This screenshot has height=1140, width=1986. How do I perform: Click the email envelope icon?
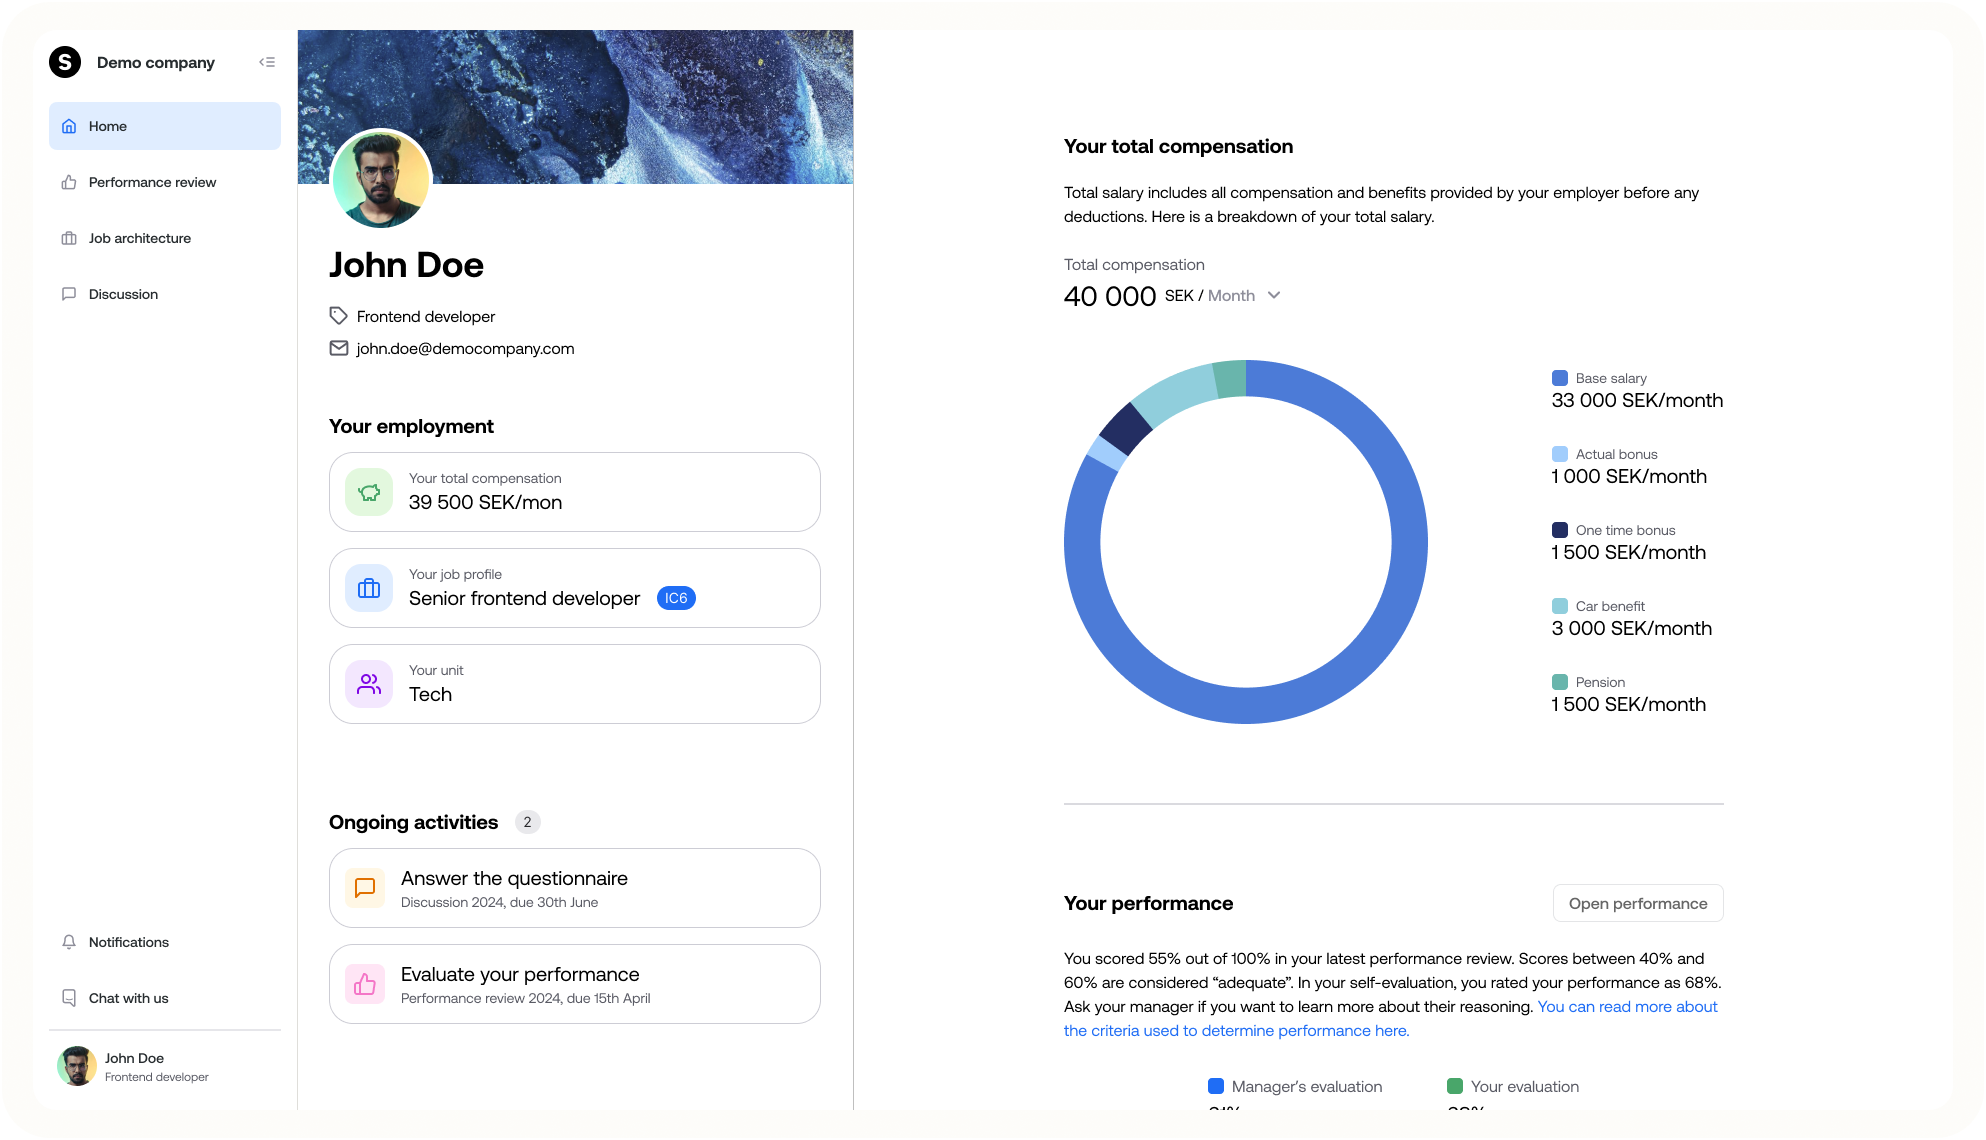pyautogui.click(x=339, y=348)
